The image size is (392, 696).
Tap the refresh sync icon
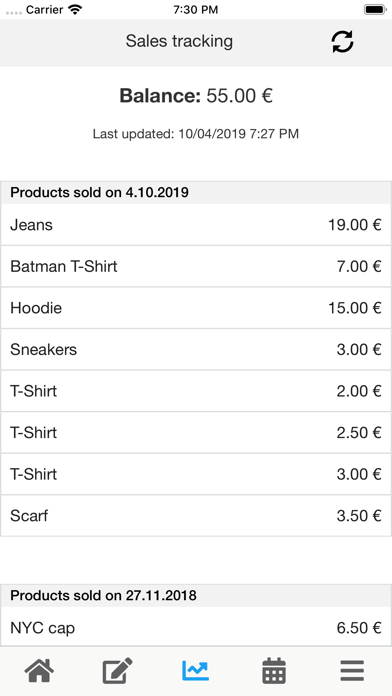pyautogui.click(x=342, y=42)
